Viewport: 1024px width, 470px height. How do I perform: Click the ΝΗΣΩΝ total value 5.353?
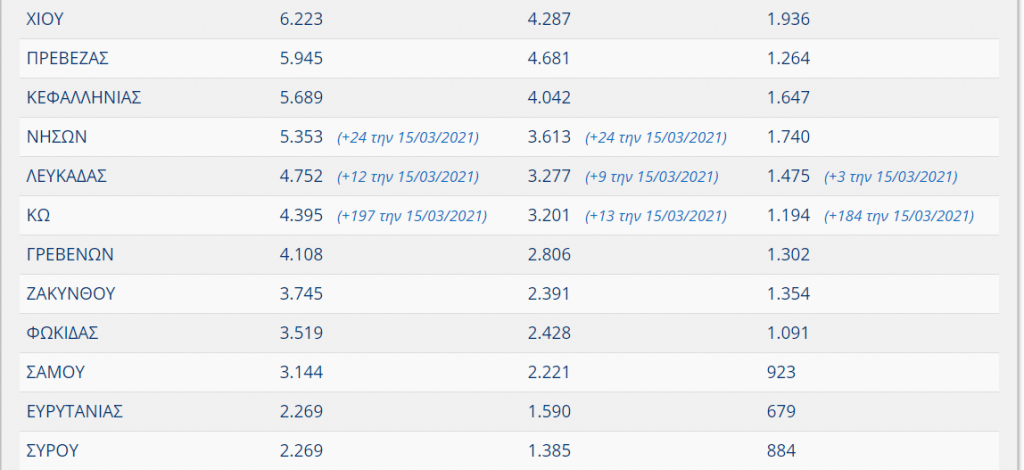point(301,137)
